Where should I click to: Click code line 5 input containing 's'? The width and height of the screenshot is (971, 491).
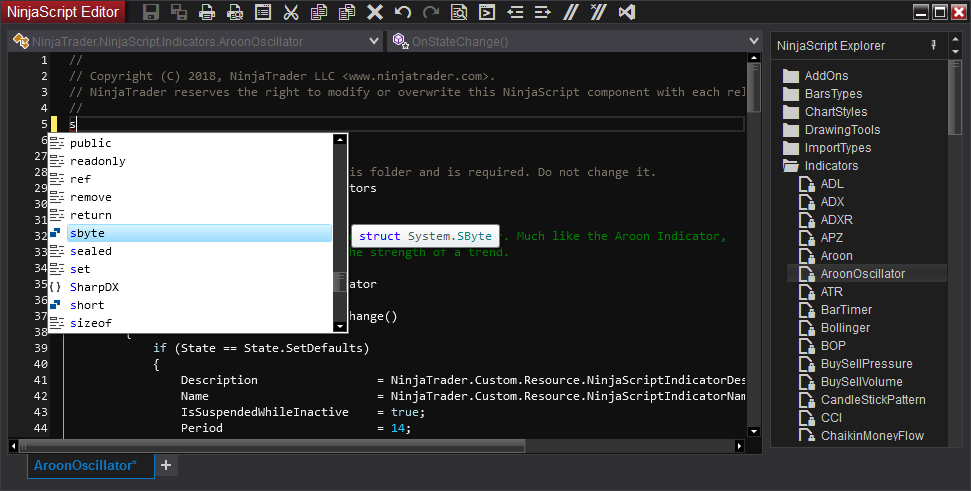(x=406, y=124)
